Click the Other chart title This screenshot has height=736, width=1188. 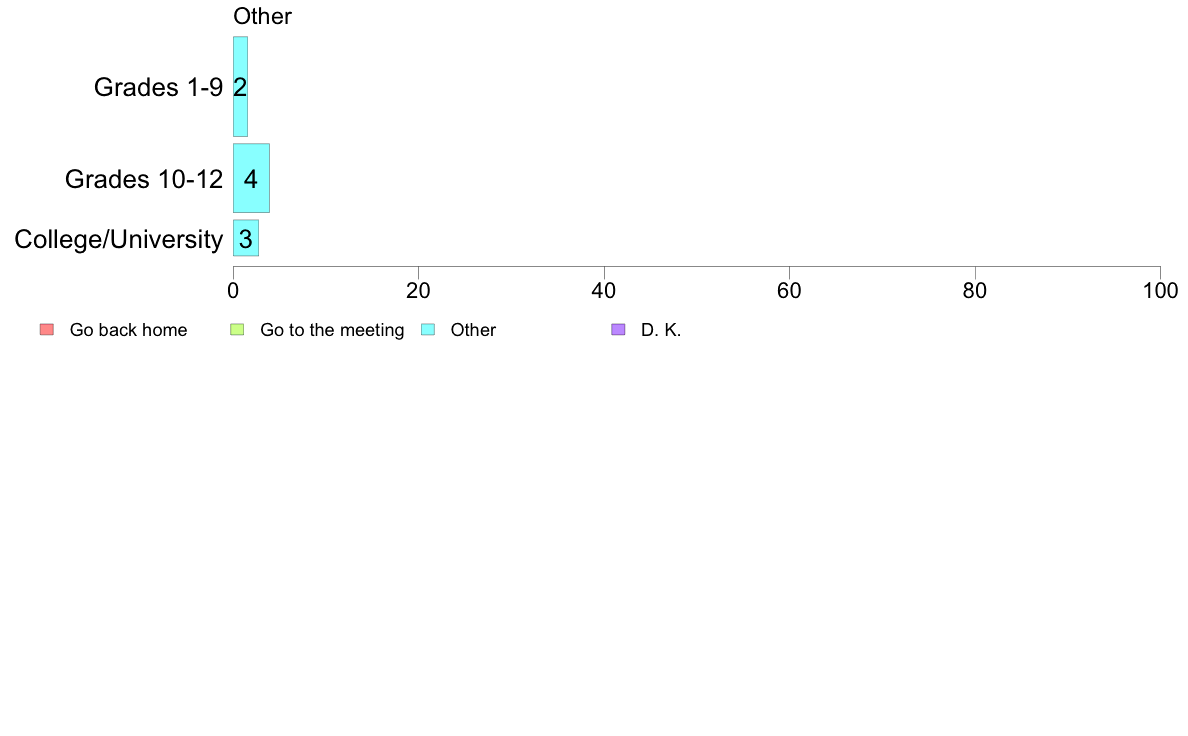click(x=262, y=16)
